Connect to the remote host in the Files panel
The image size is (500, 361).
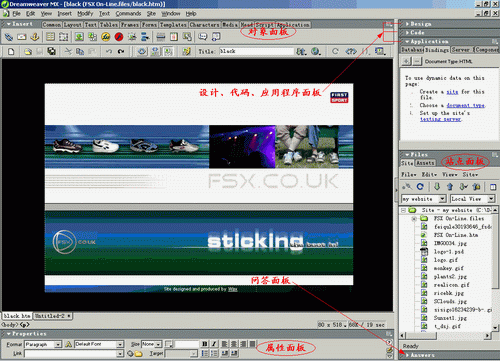(x=407, y=186)
